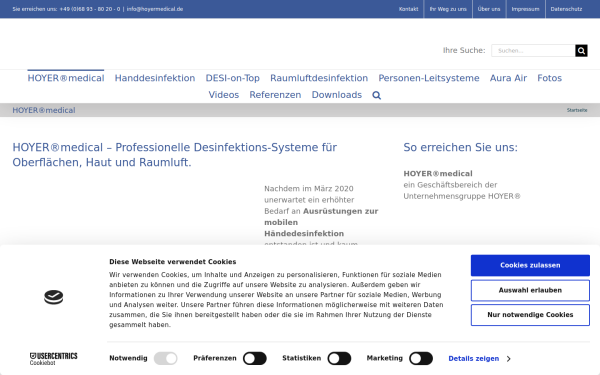Viewport: 600px width, 375px height.
Task: Open the Impressum link
Action: [525, 9]
